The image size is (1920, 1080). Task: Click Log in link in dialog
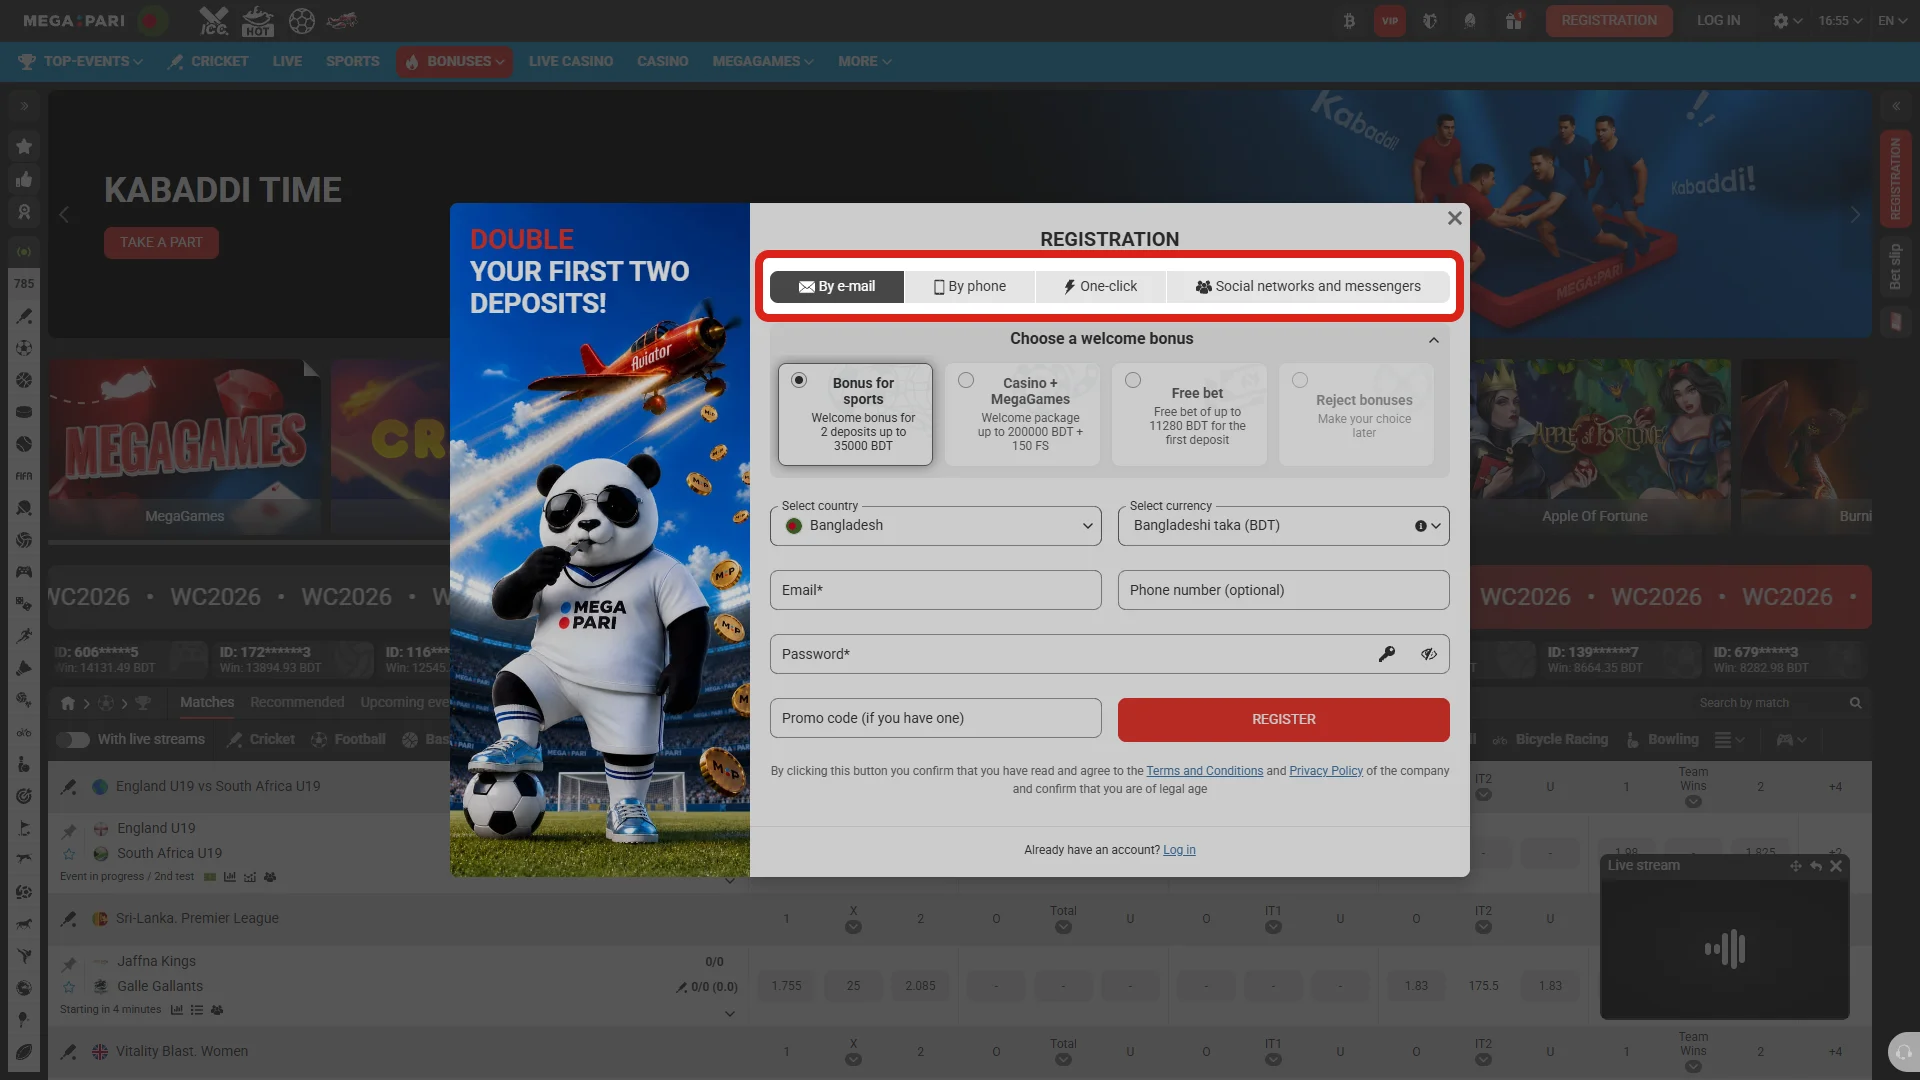pos(1179,850)
